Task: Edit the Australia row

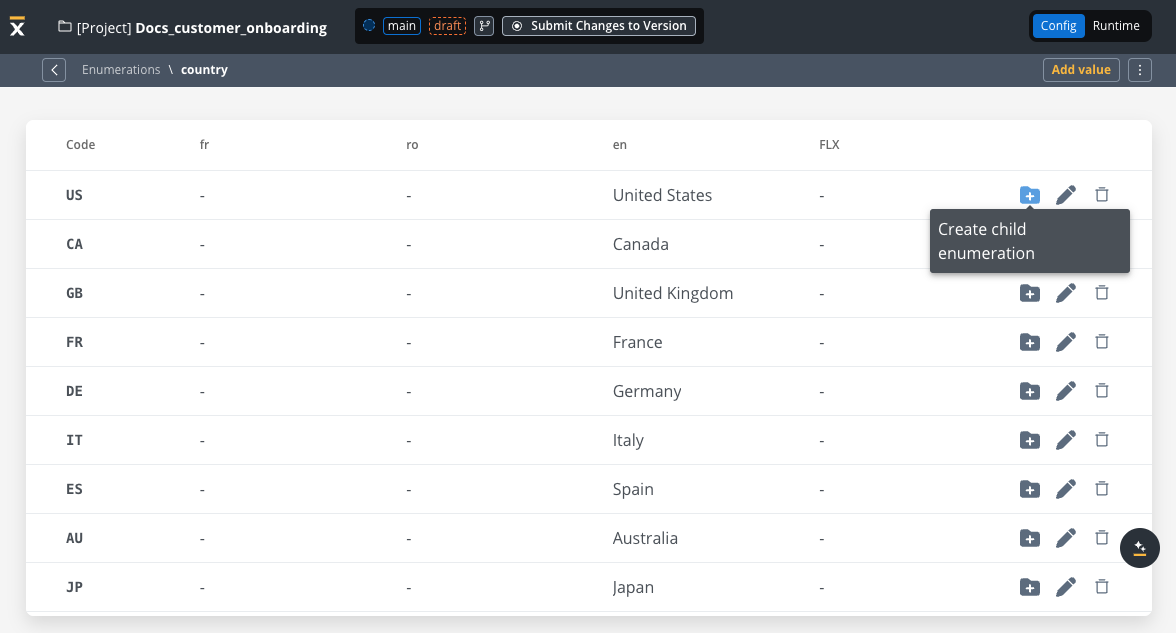Action: pyautogui.click(x=1066, y=538)
